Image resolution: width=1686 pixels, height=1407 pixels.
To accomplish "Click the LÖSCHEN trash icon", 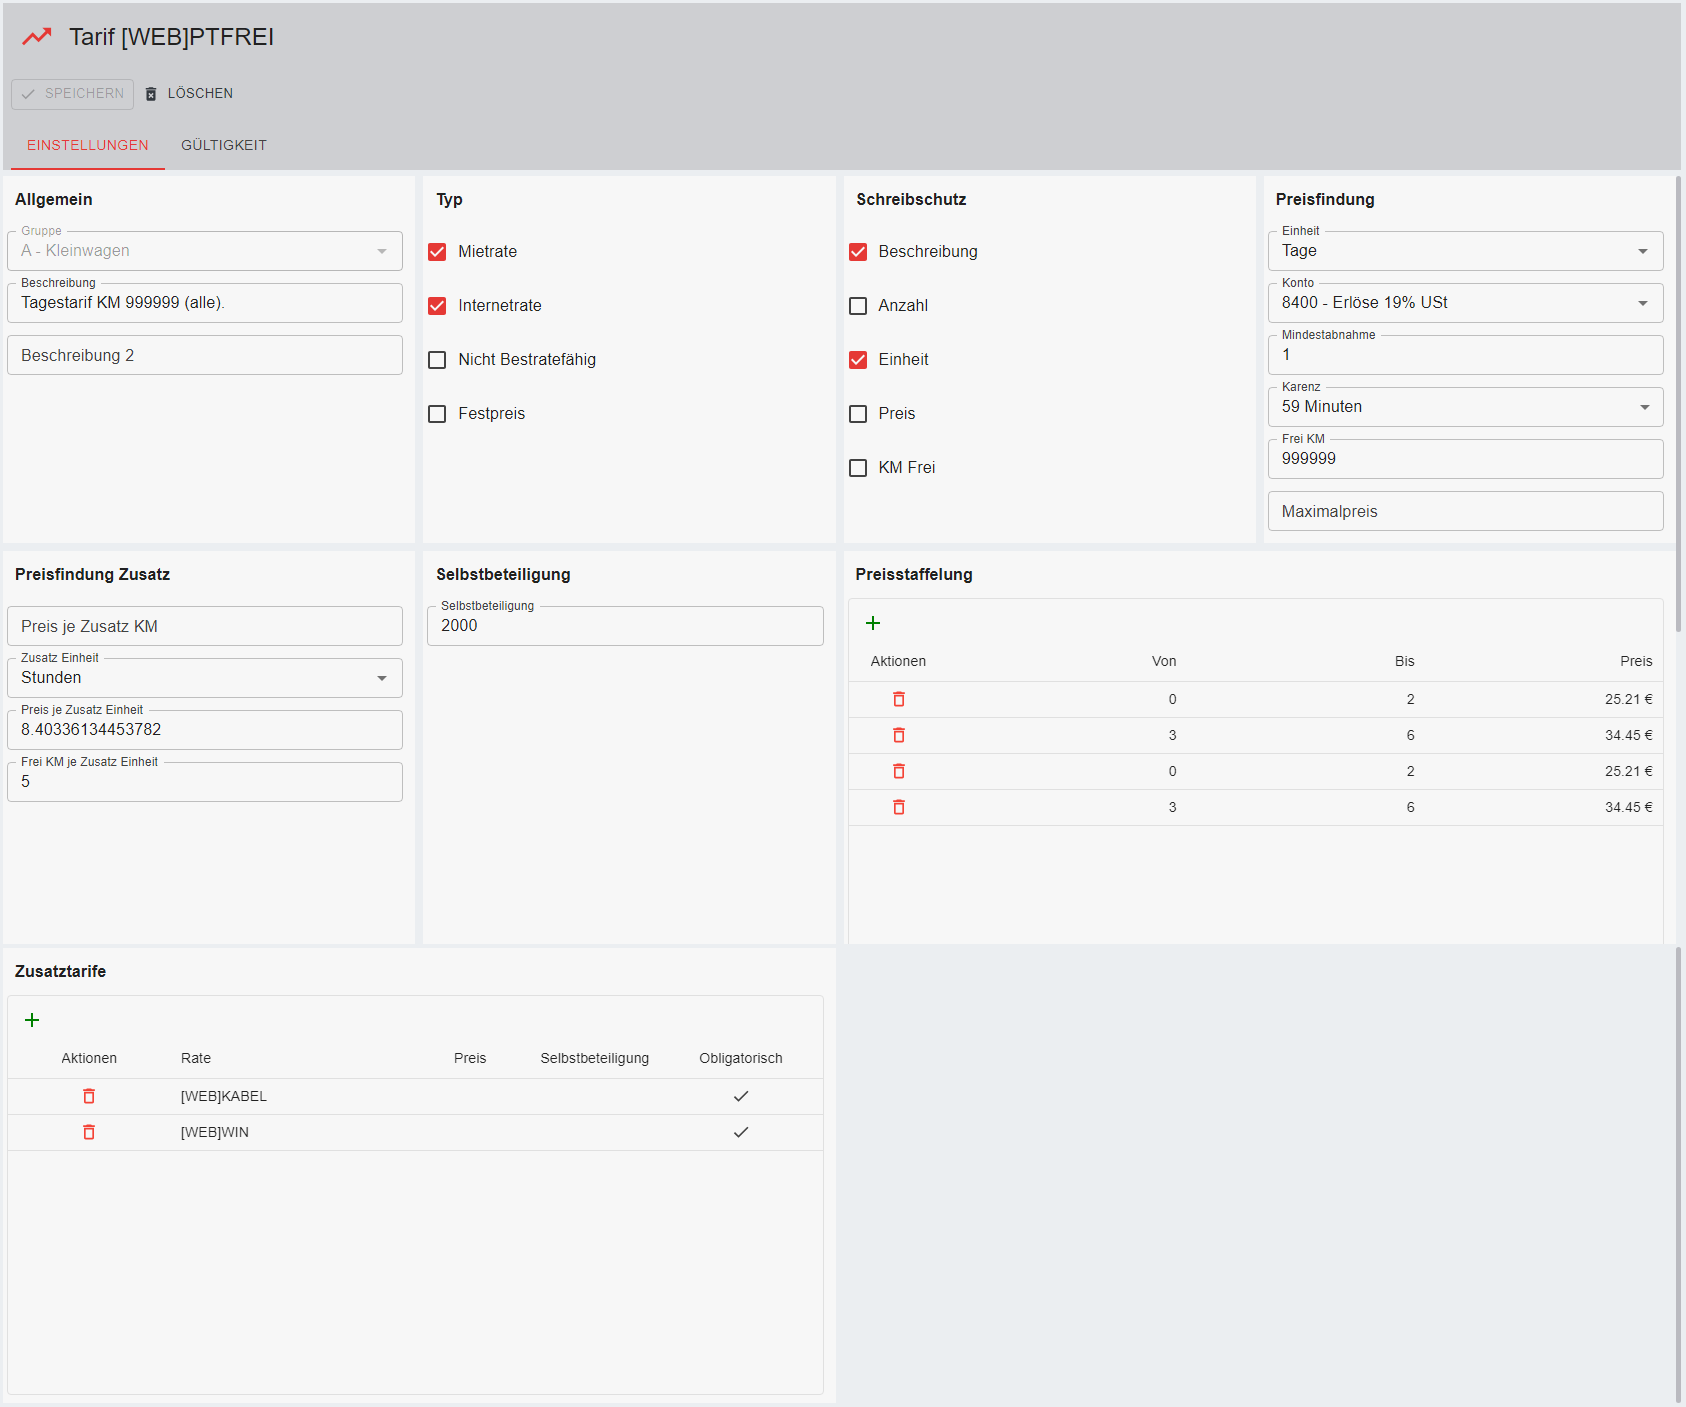I will click(x=151, y=94).
